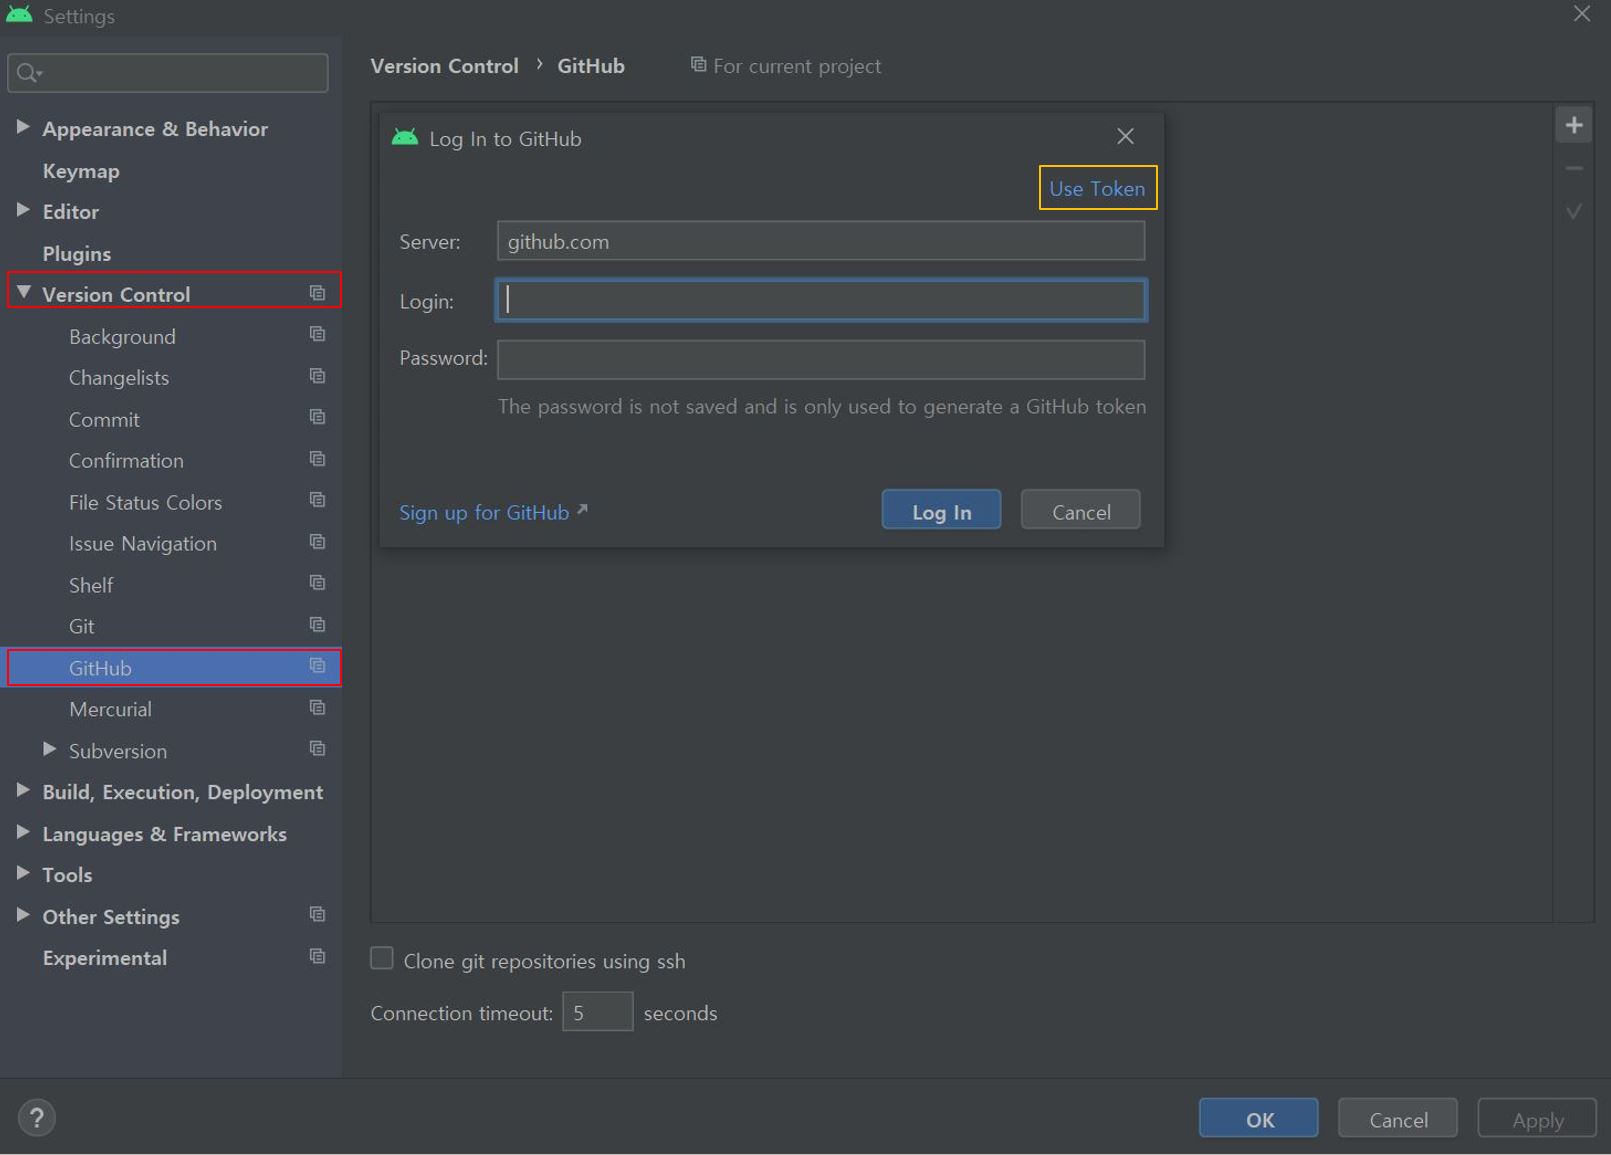Click project-level icon beside Subversion

tap(317, 749)
